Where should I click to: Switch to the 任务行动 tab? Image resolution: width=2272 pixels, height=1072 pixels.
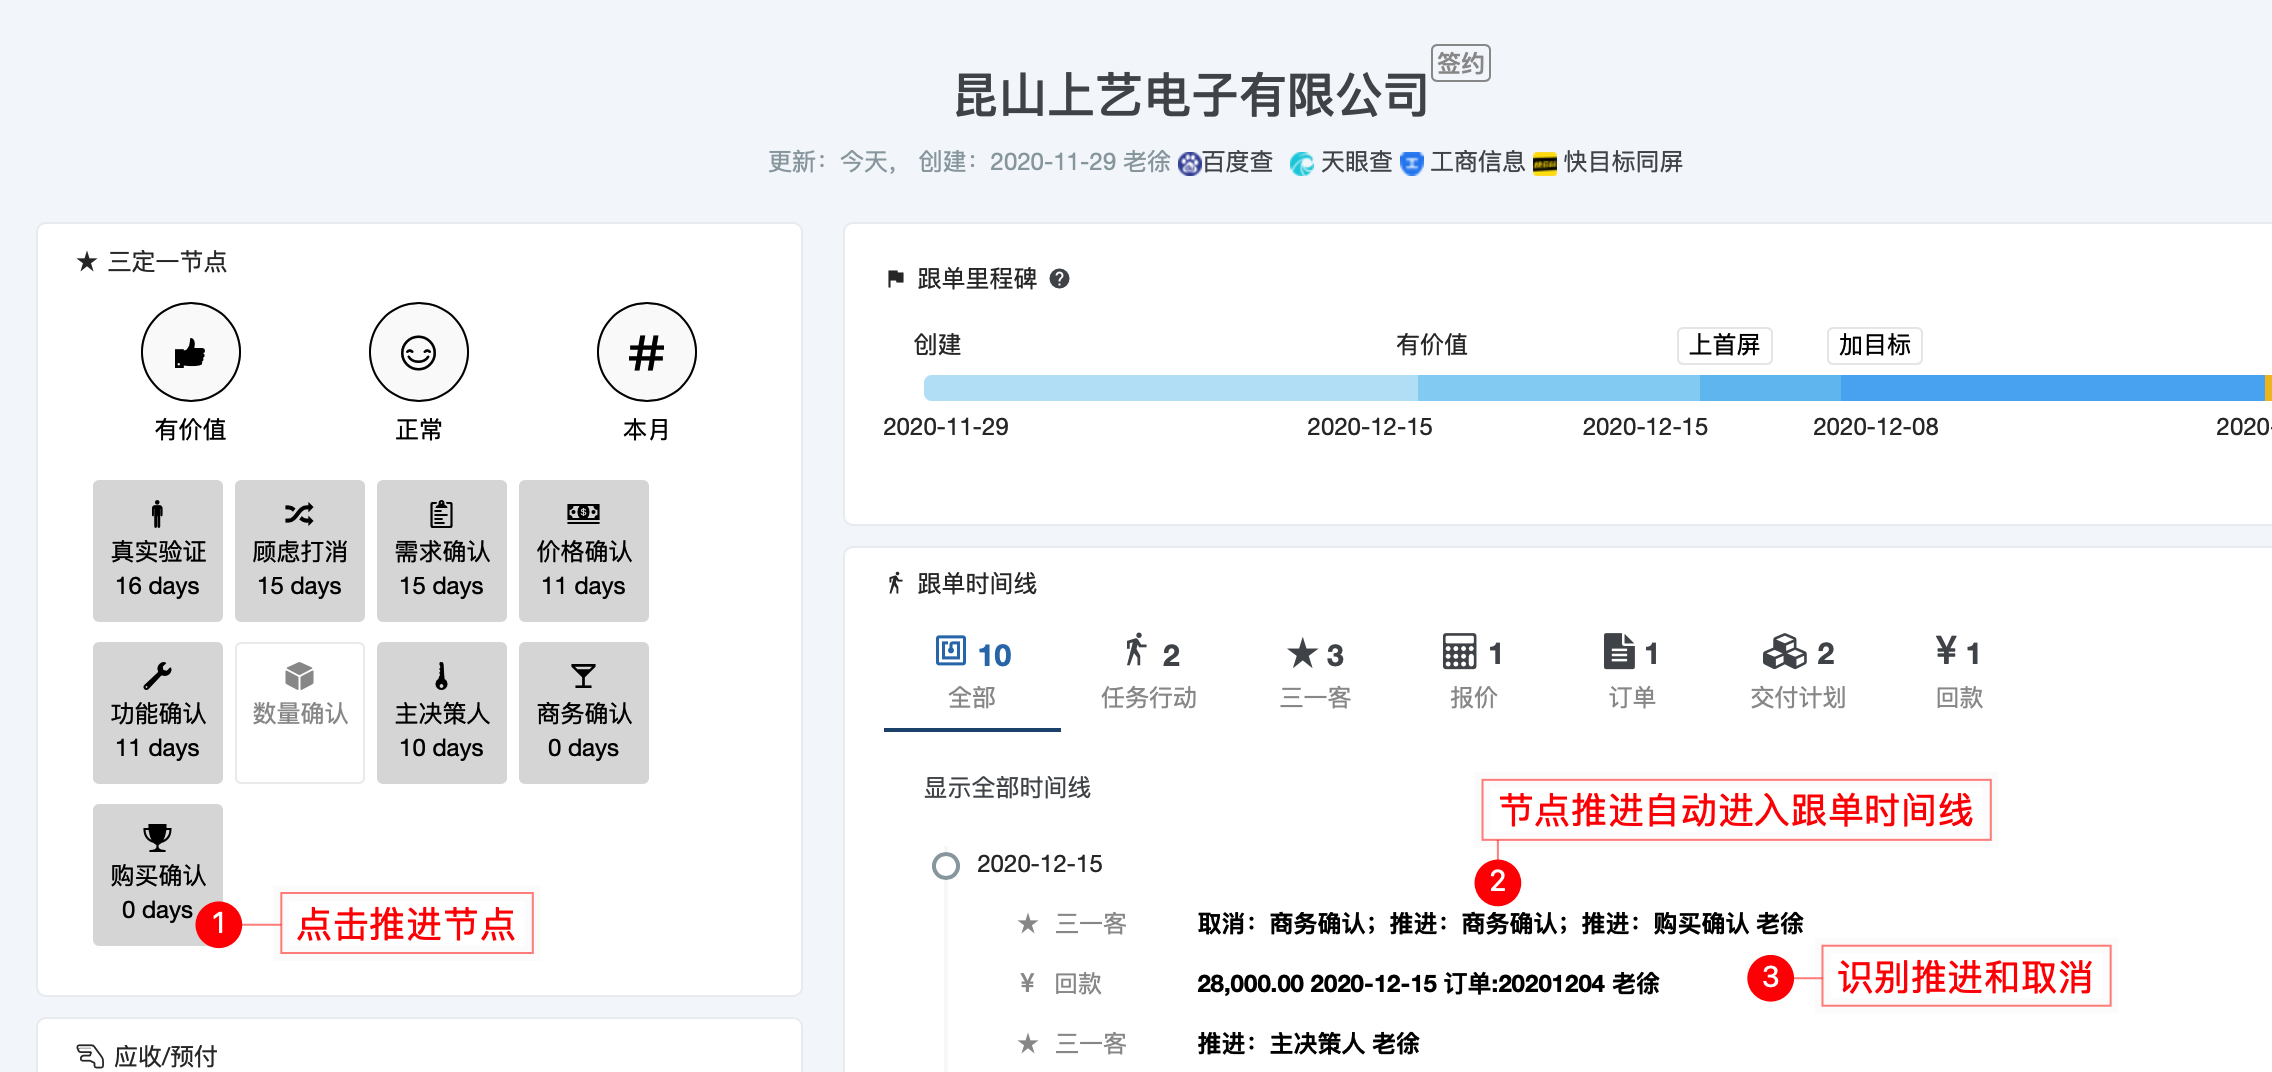click(x=1148, y=673)
